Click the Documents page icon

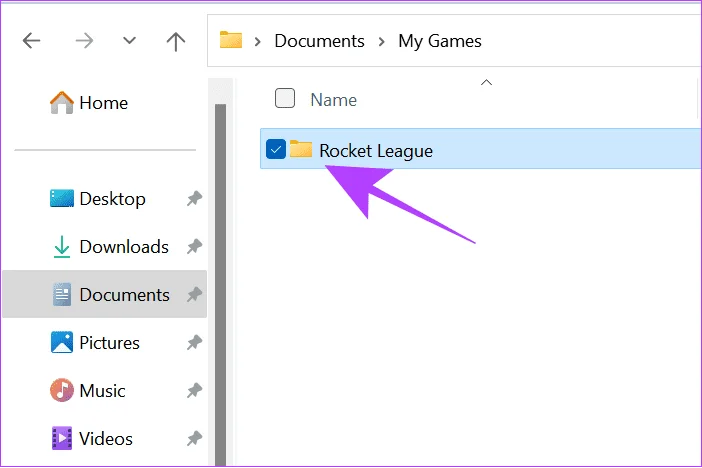coord(62,294)
